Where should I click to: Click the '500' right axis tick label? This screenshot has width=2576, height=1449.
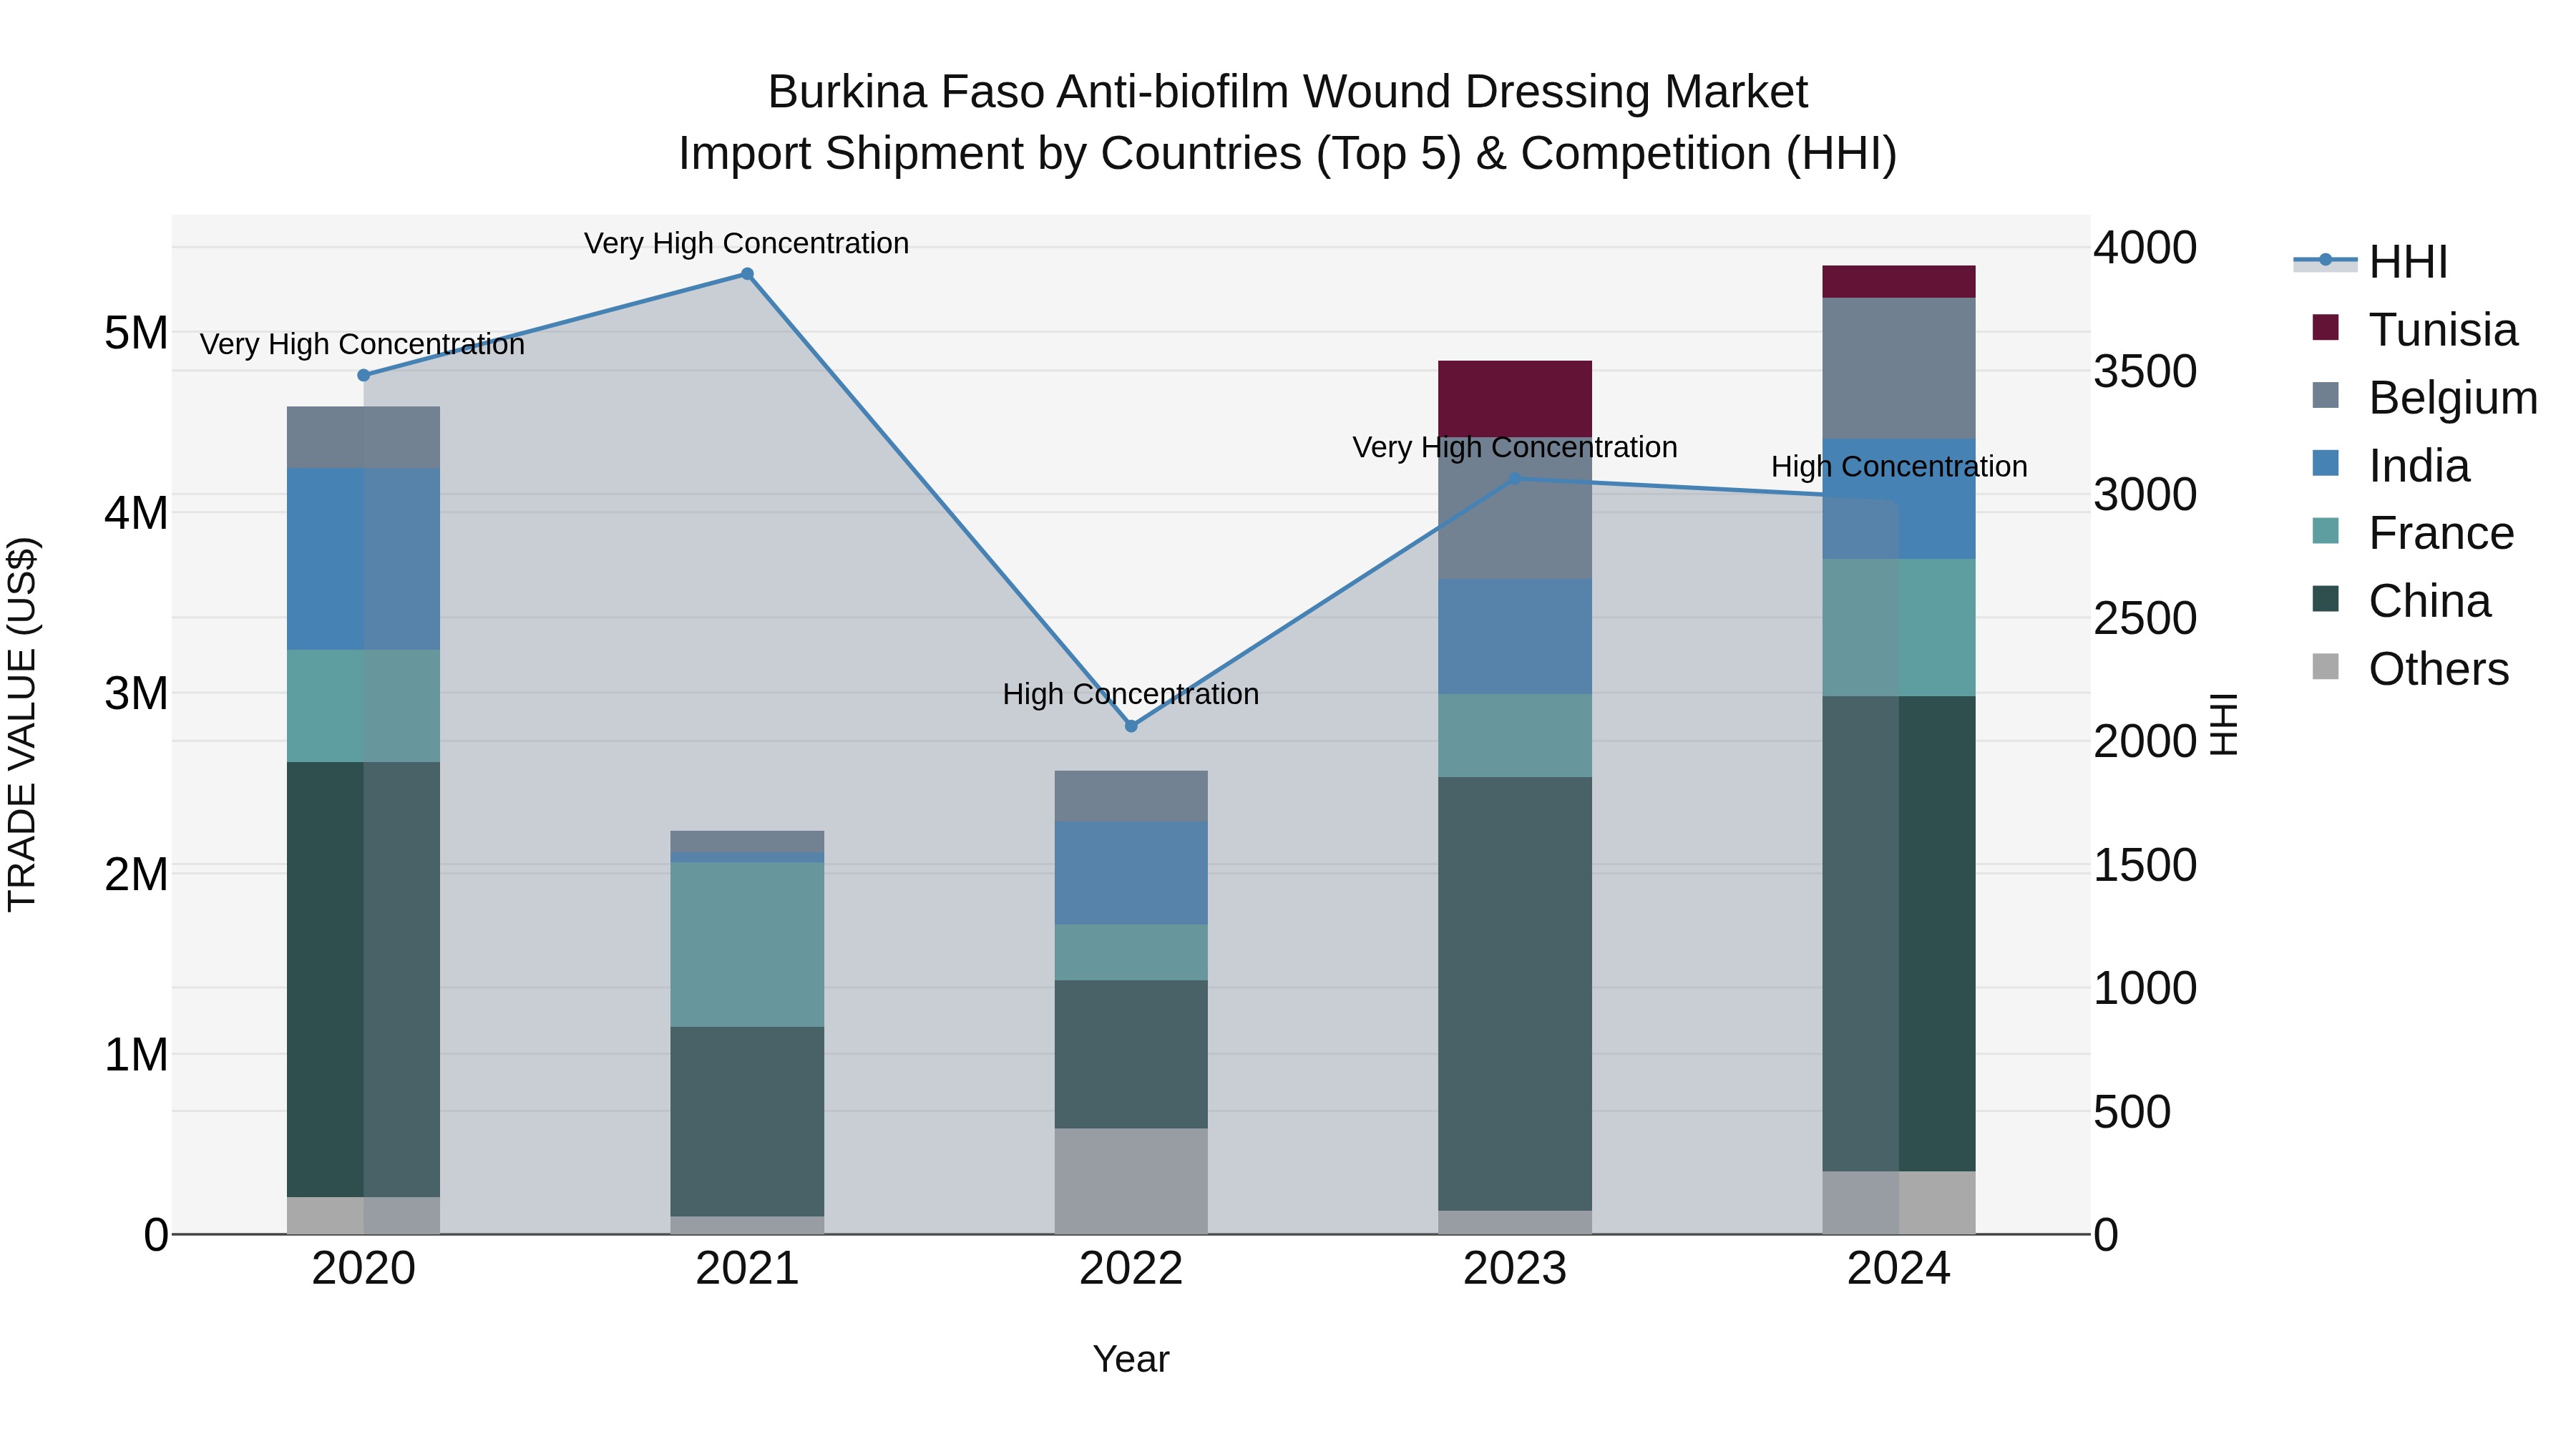[2132, 1112]
